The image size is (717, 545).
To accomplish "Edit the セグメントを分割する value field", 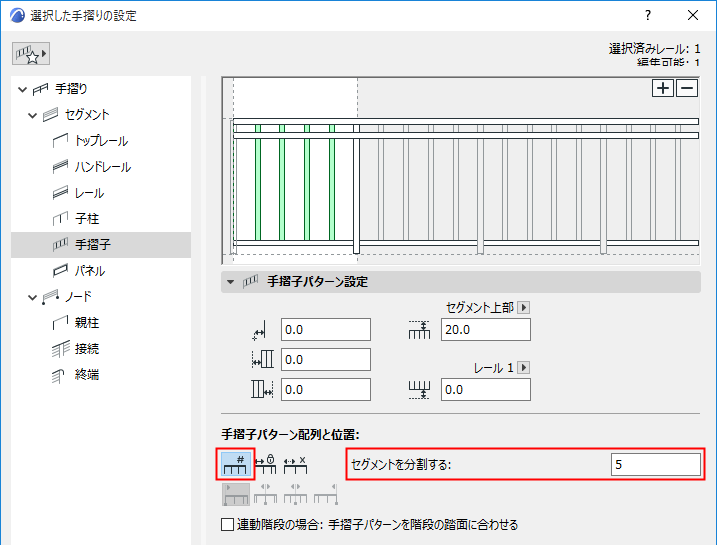I will (x=656, y=465).
